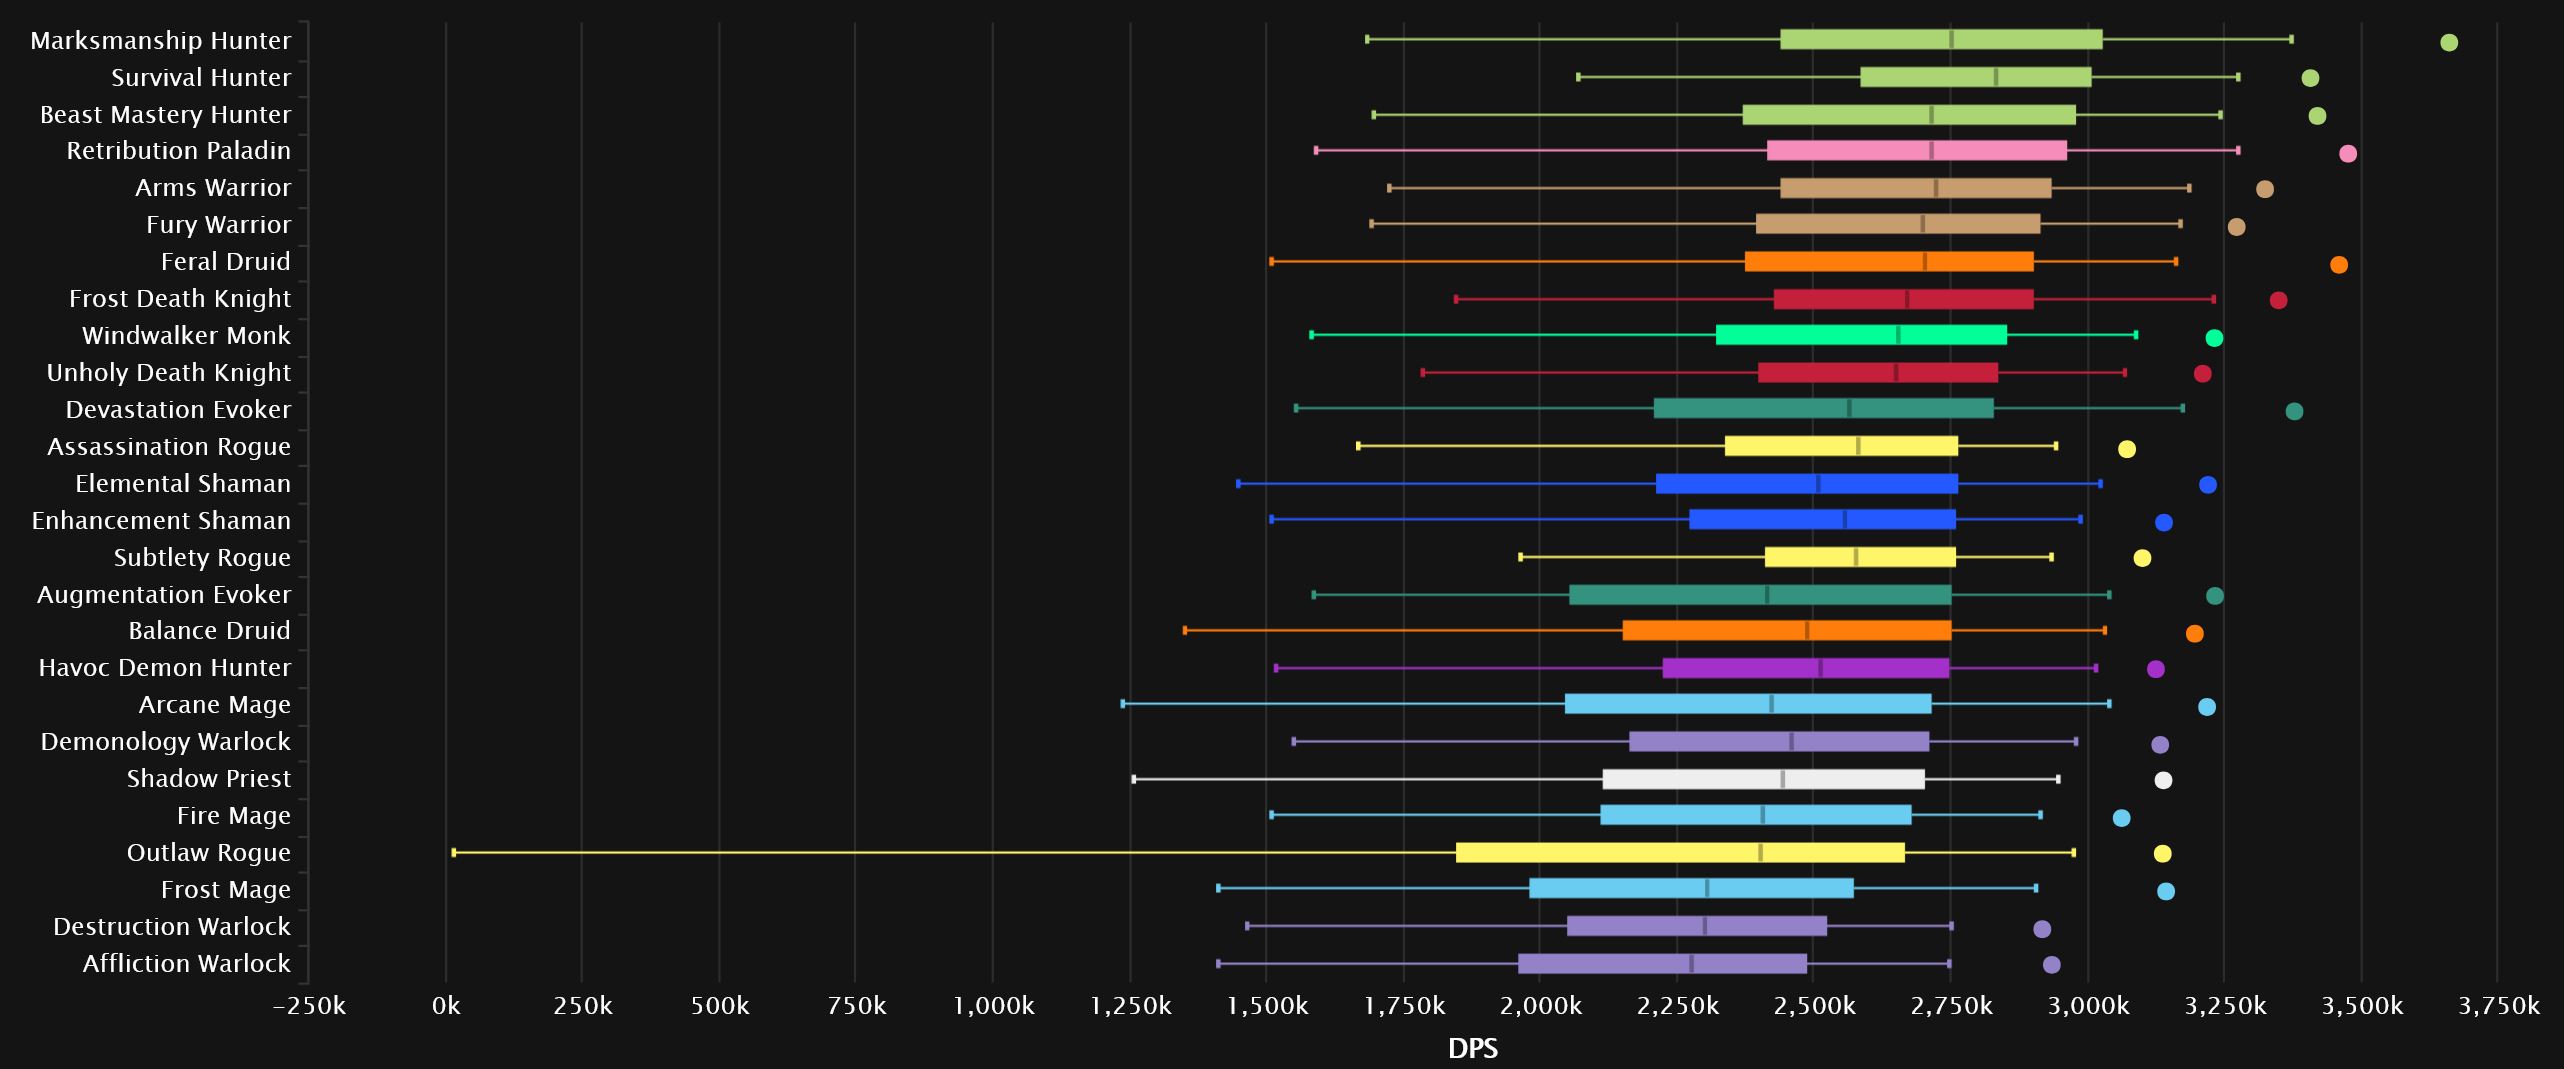Click the Enhancement Shaman label

161,521
